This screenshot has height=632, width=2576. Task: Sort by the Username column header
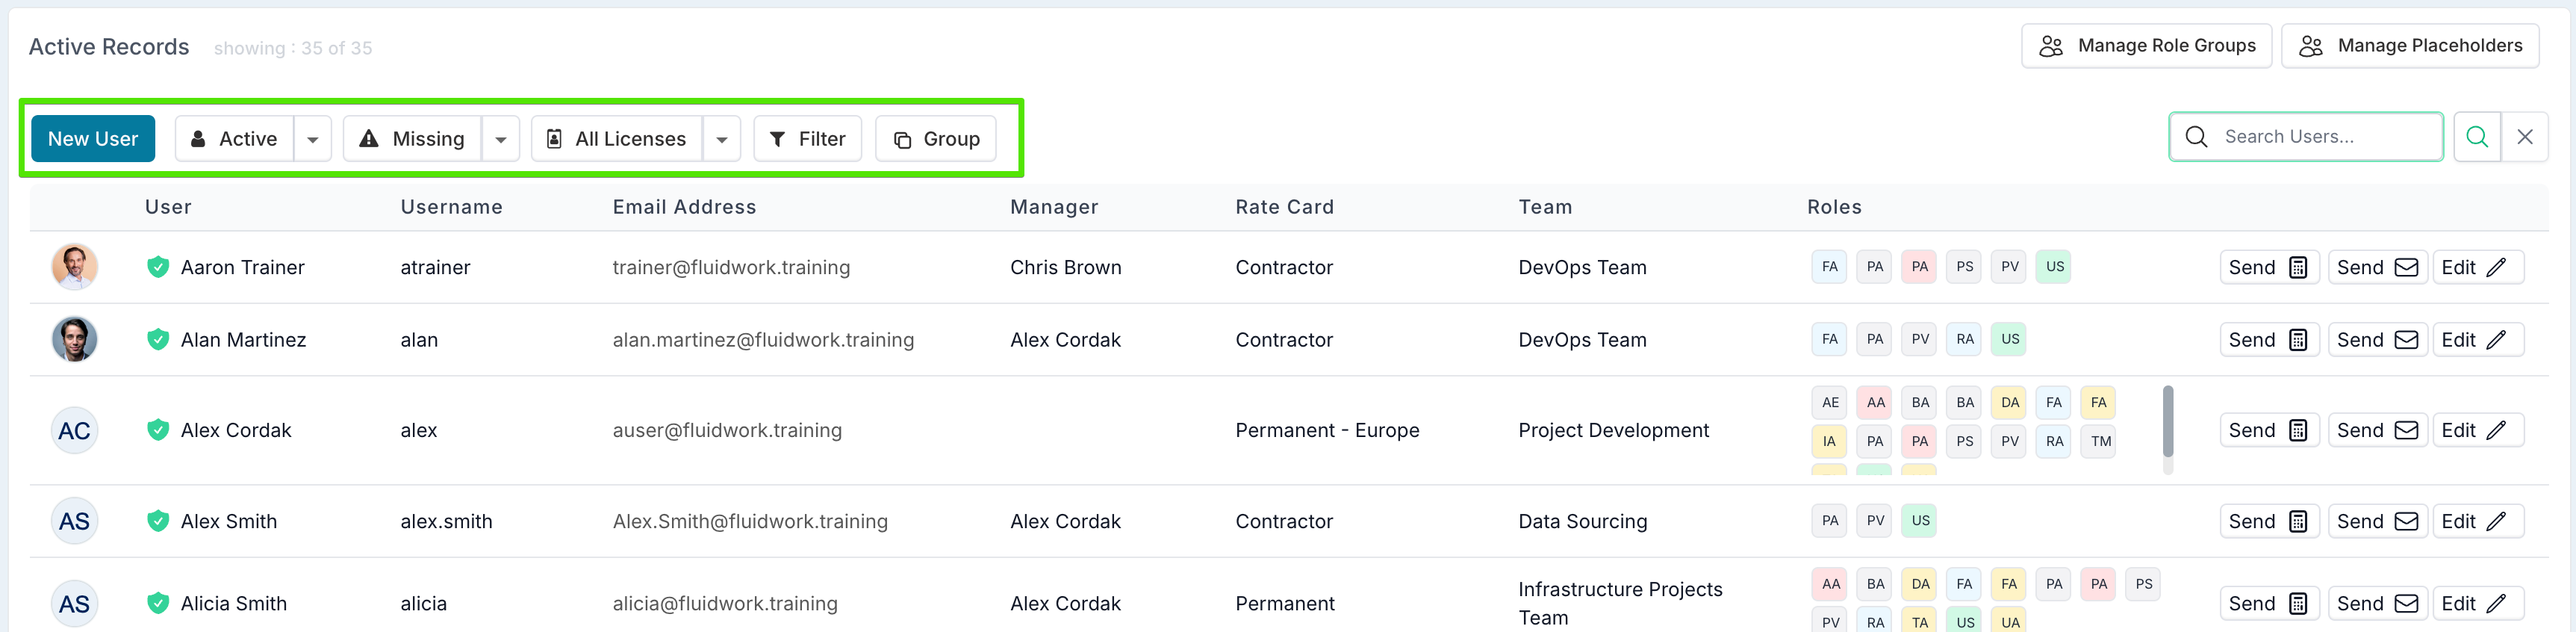451,207
